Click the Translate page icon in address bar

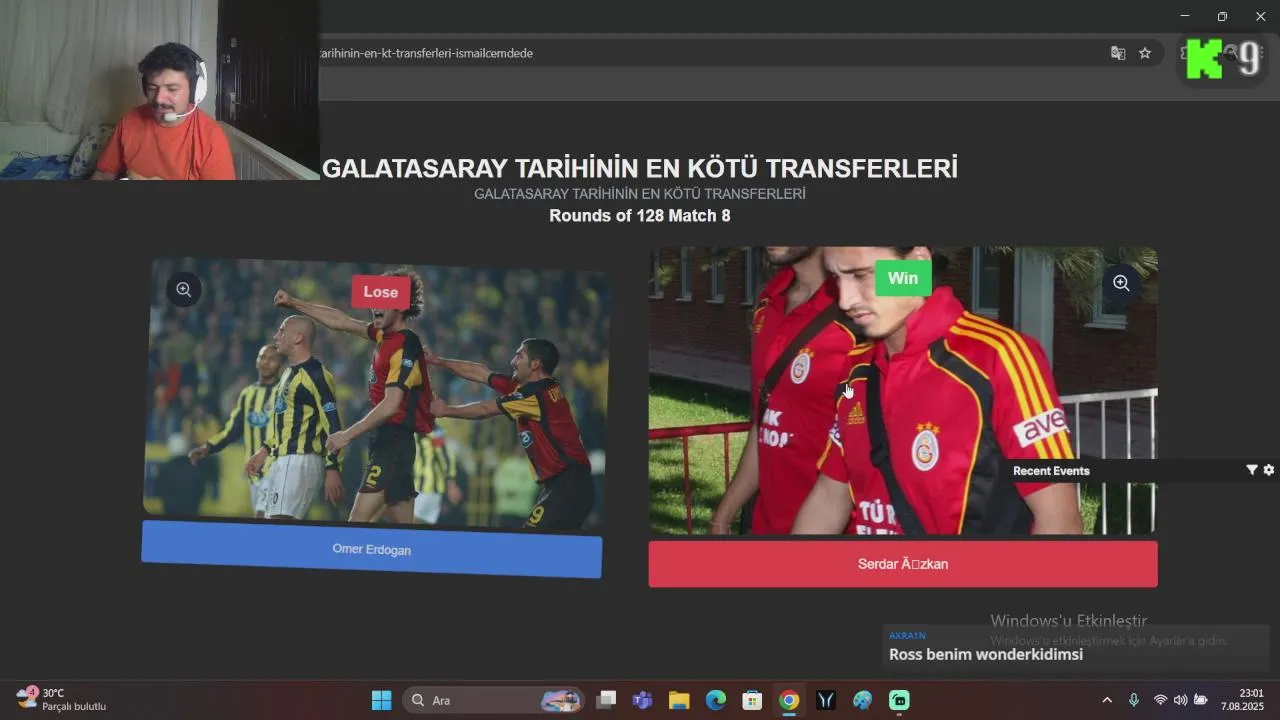click(x=1118, y=53)
